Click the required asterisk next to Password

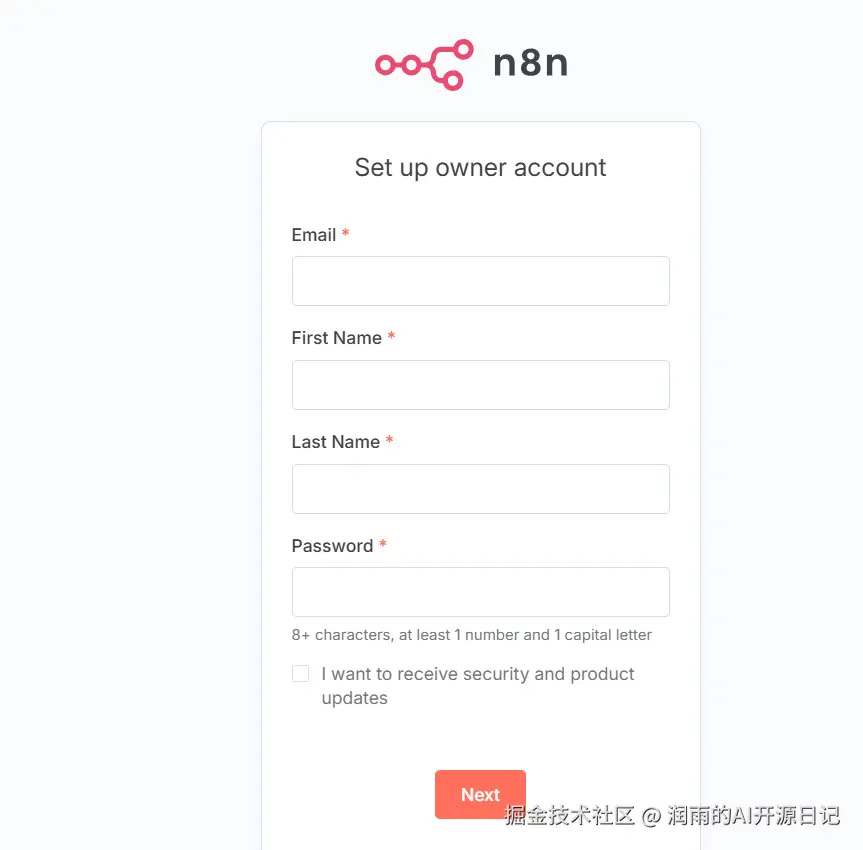coord(383,543)
